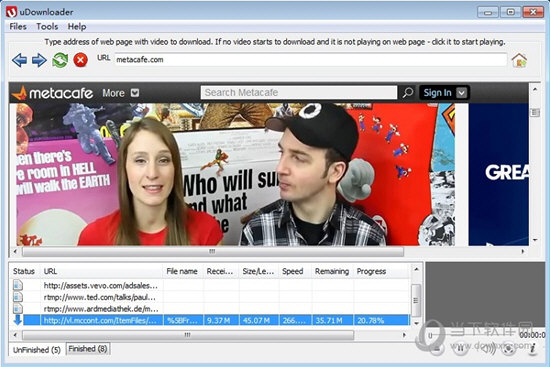Click status icon of www.ted.com row
Viewport: 550px width, 367px height.
pos(18,297)
